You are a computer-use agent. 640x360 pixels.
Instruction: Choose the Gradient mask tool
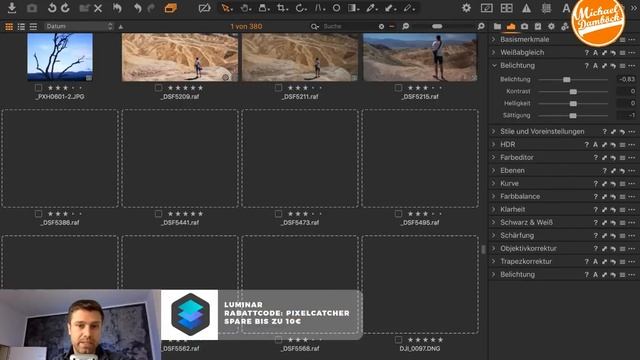[x=353, y=8]
